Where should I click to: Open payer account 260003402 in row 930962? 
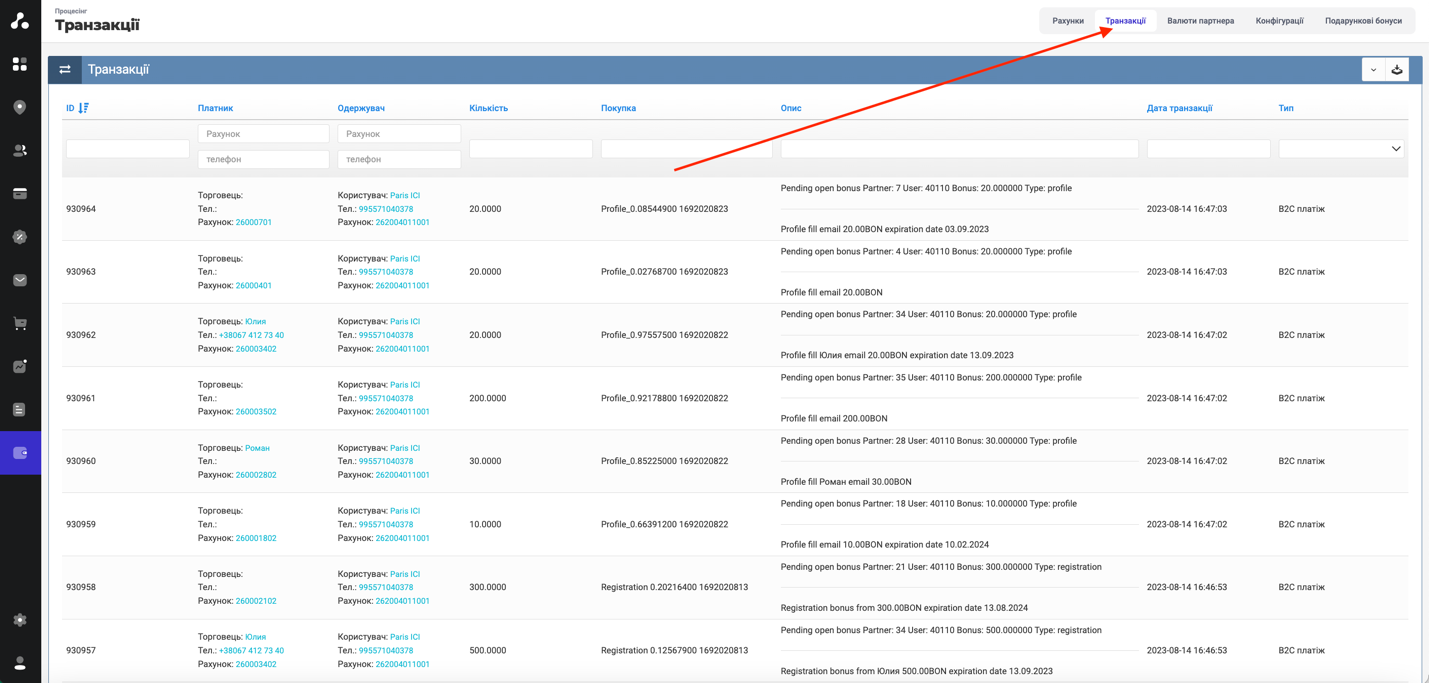tap(256, 349)
